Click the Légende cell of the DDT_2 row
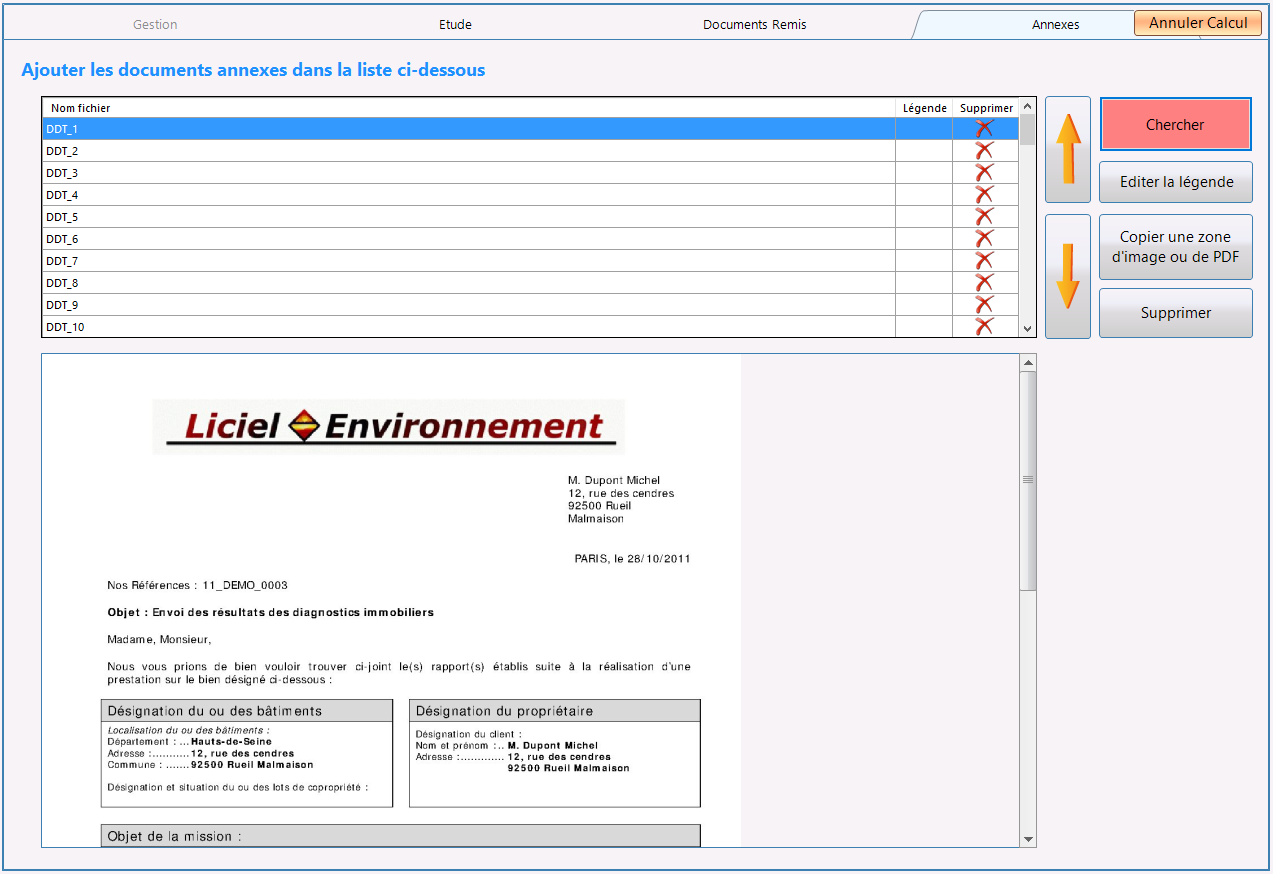Viewport: 1273px width, 874px height. [924, 151]
